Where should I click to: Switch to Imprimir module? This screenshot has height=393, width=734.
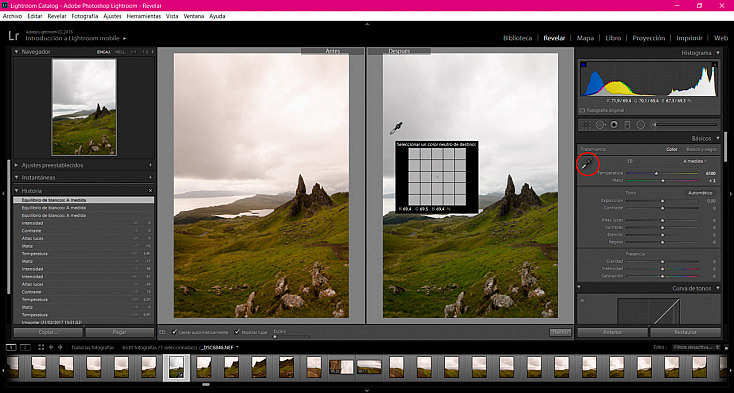[x=689, y=38]
